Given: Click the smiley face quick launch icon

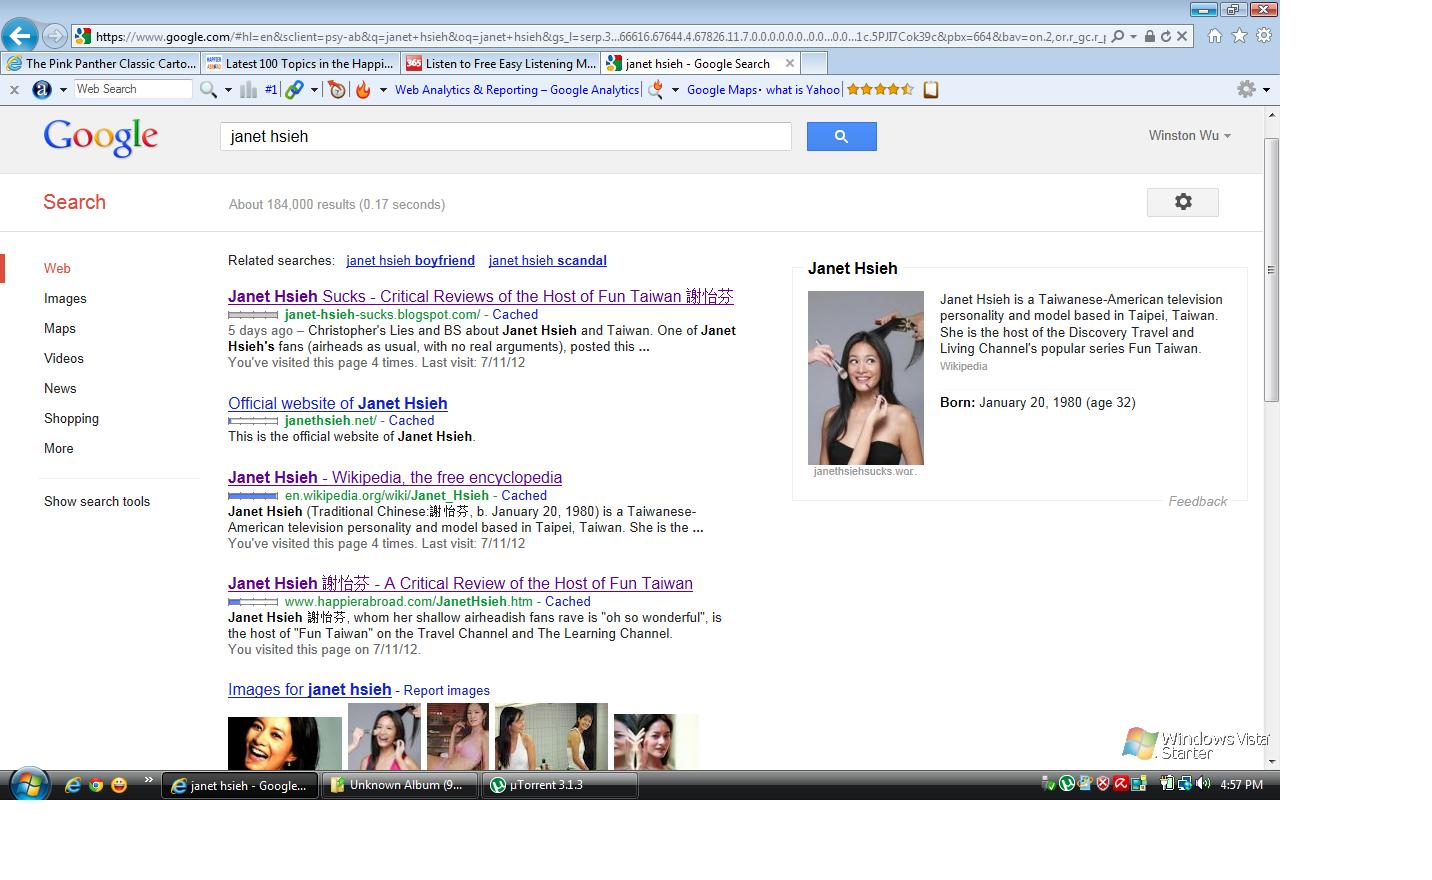Looking at the screenshot, I should (119, 785).
